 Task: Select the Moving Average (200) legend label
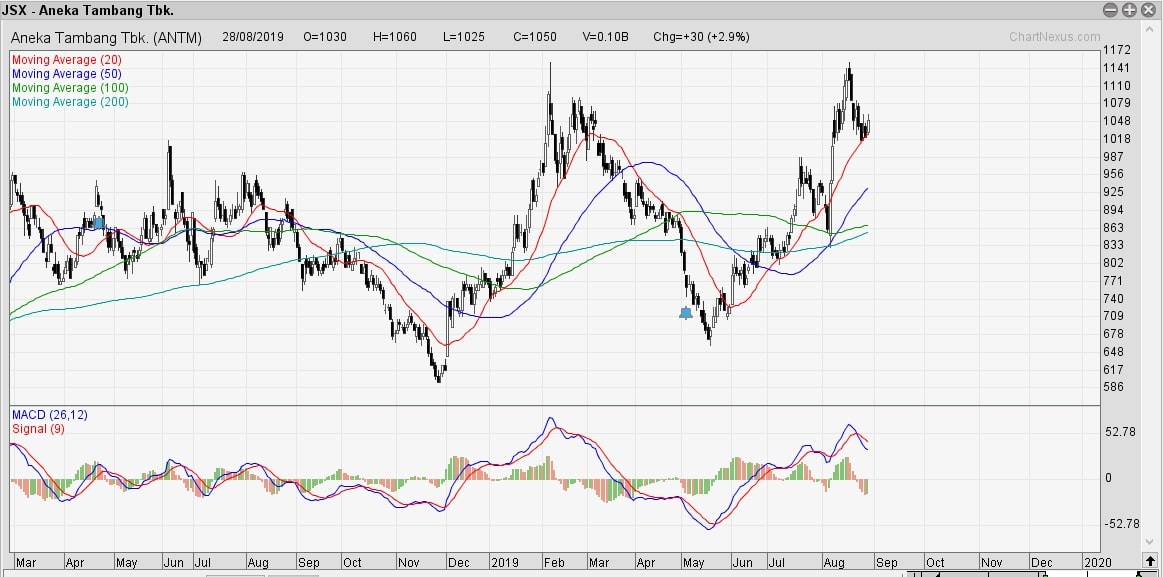click(70, 102)
